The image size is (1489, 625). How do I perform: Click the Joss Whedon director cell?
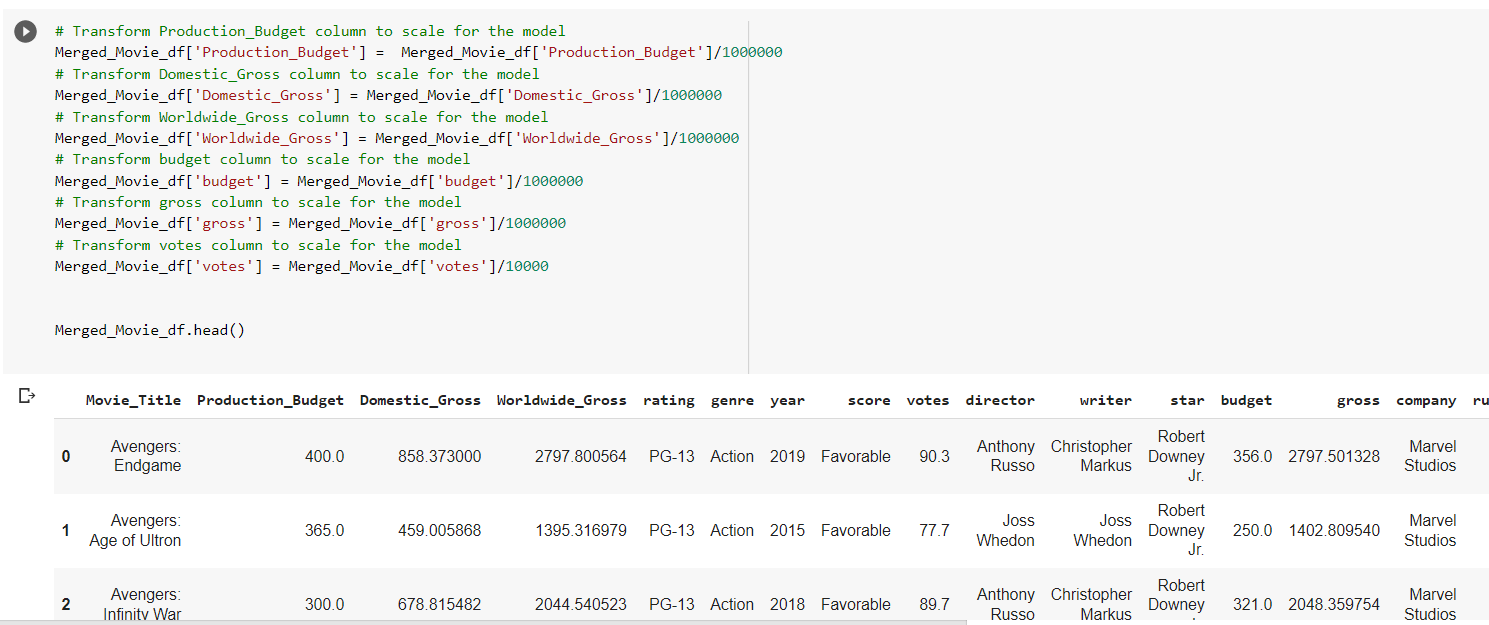(x=1005, y=530)
